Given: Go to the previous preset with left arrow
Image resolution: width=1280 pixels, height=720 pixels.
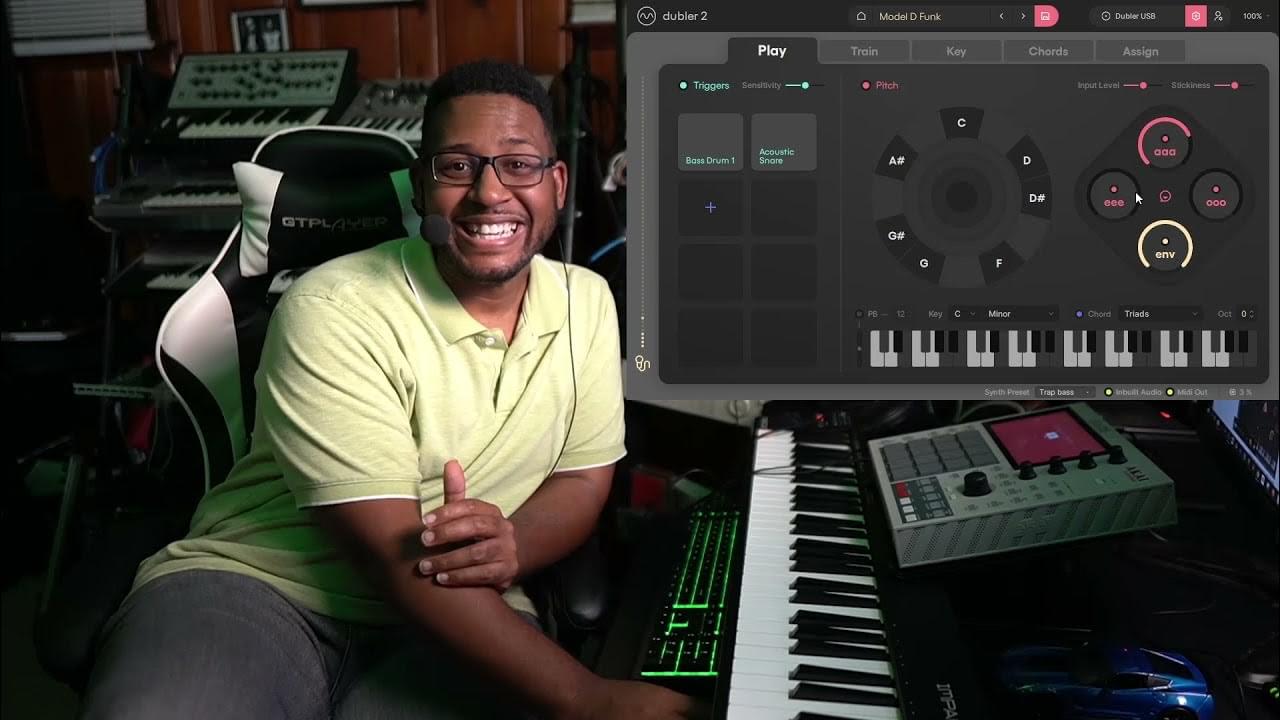Looking at the screenshot, I should 1001,16.
